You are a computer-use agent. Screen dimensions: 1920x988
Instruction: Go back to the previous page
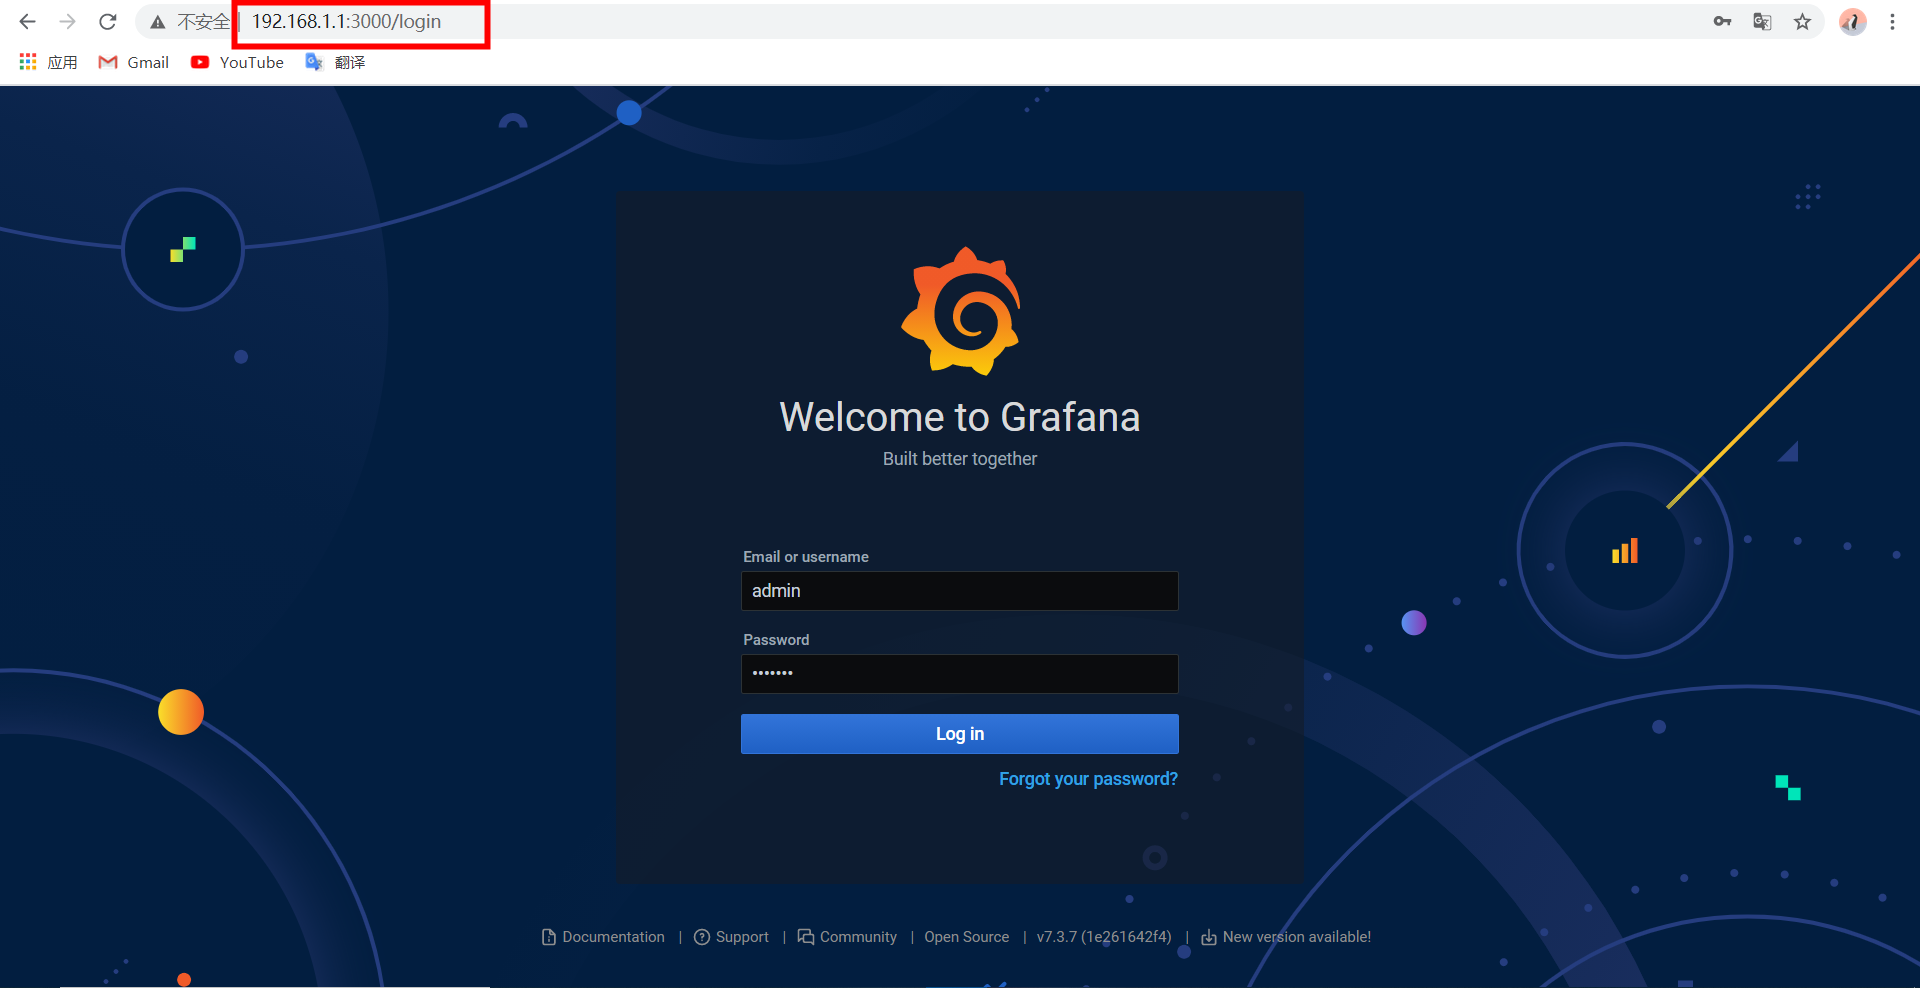point(27,22)
